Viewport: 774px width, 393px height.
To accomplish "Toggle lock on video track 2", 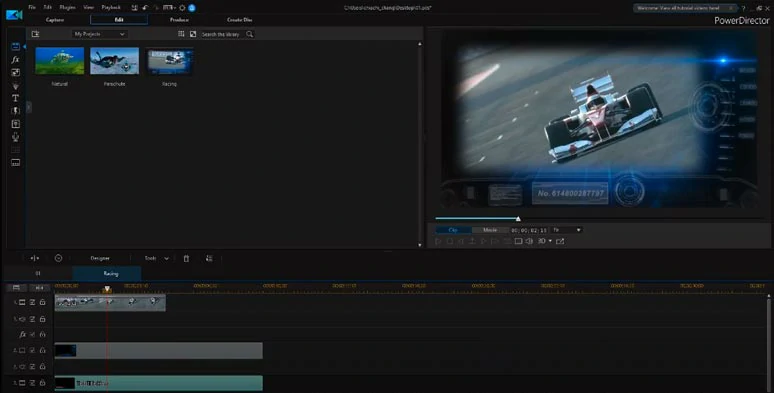I will click(42, 350).
